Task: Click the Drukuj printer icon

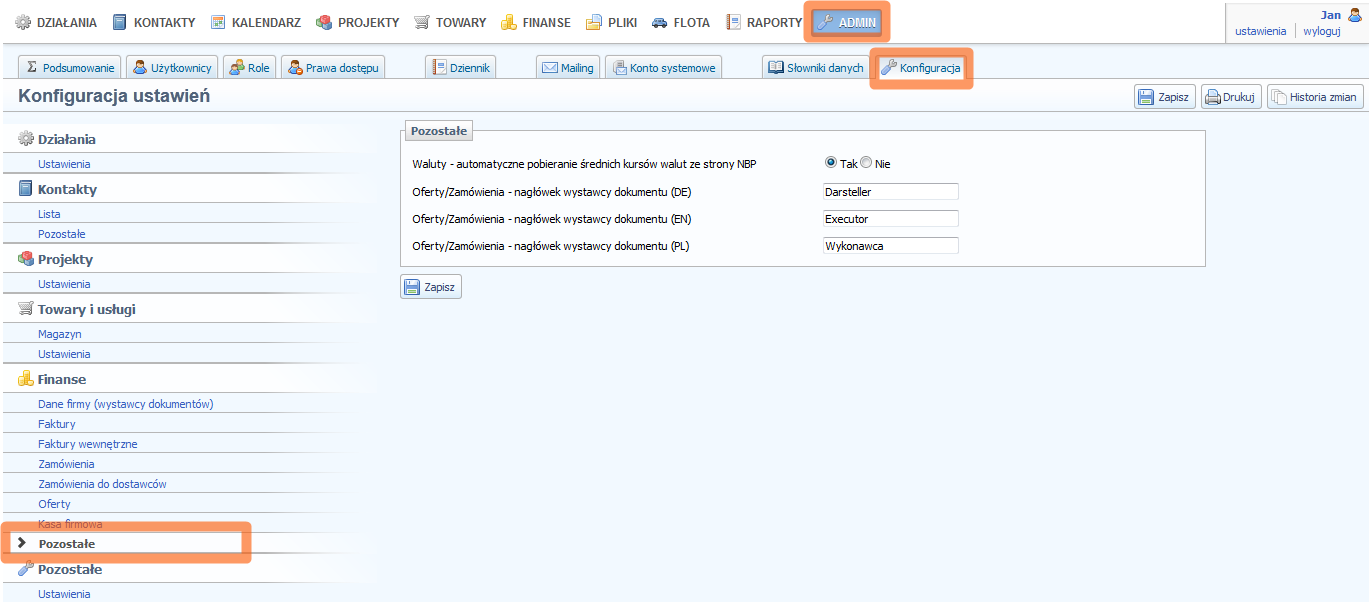Action: (1212, 98)
